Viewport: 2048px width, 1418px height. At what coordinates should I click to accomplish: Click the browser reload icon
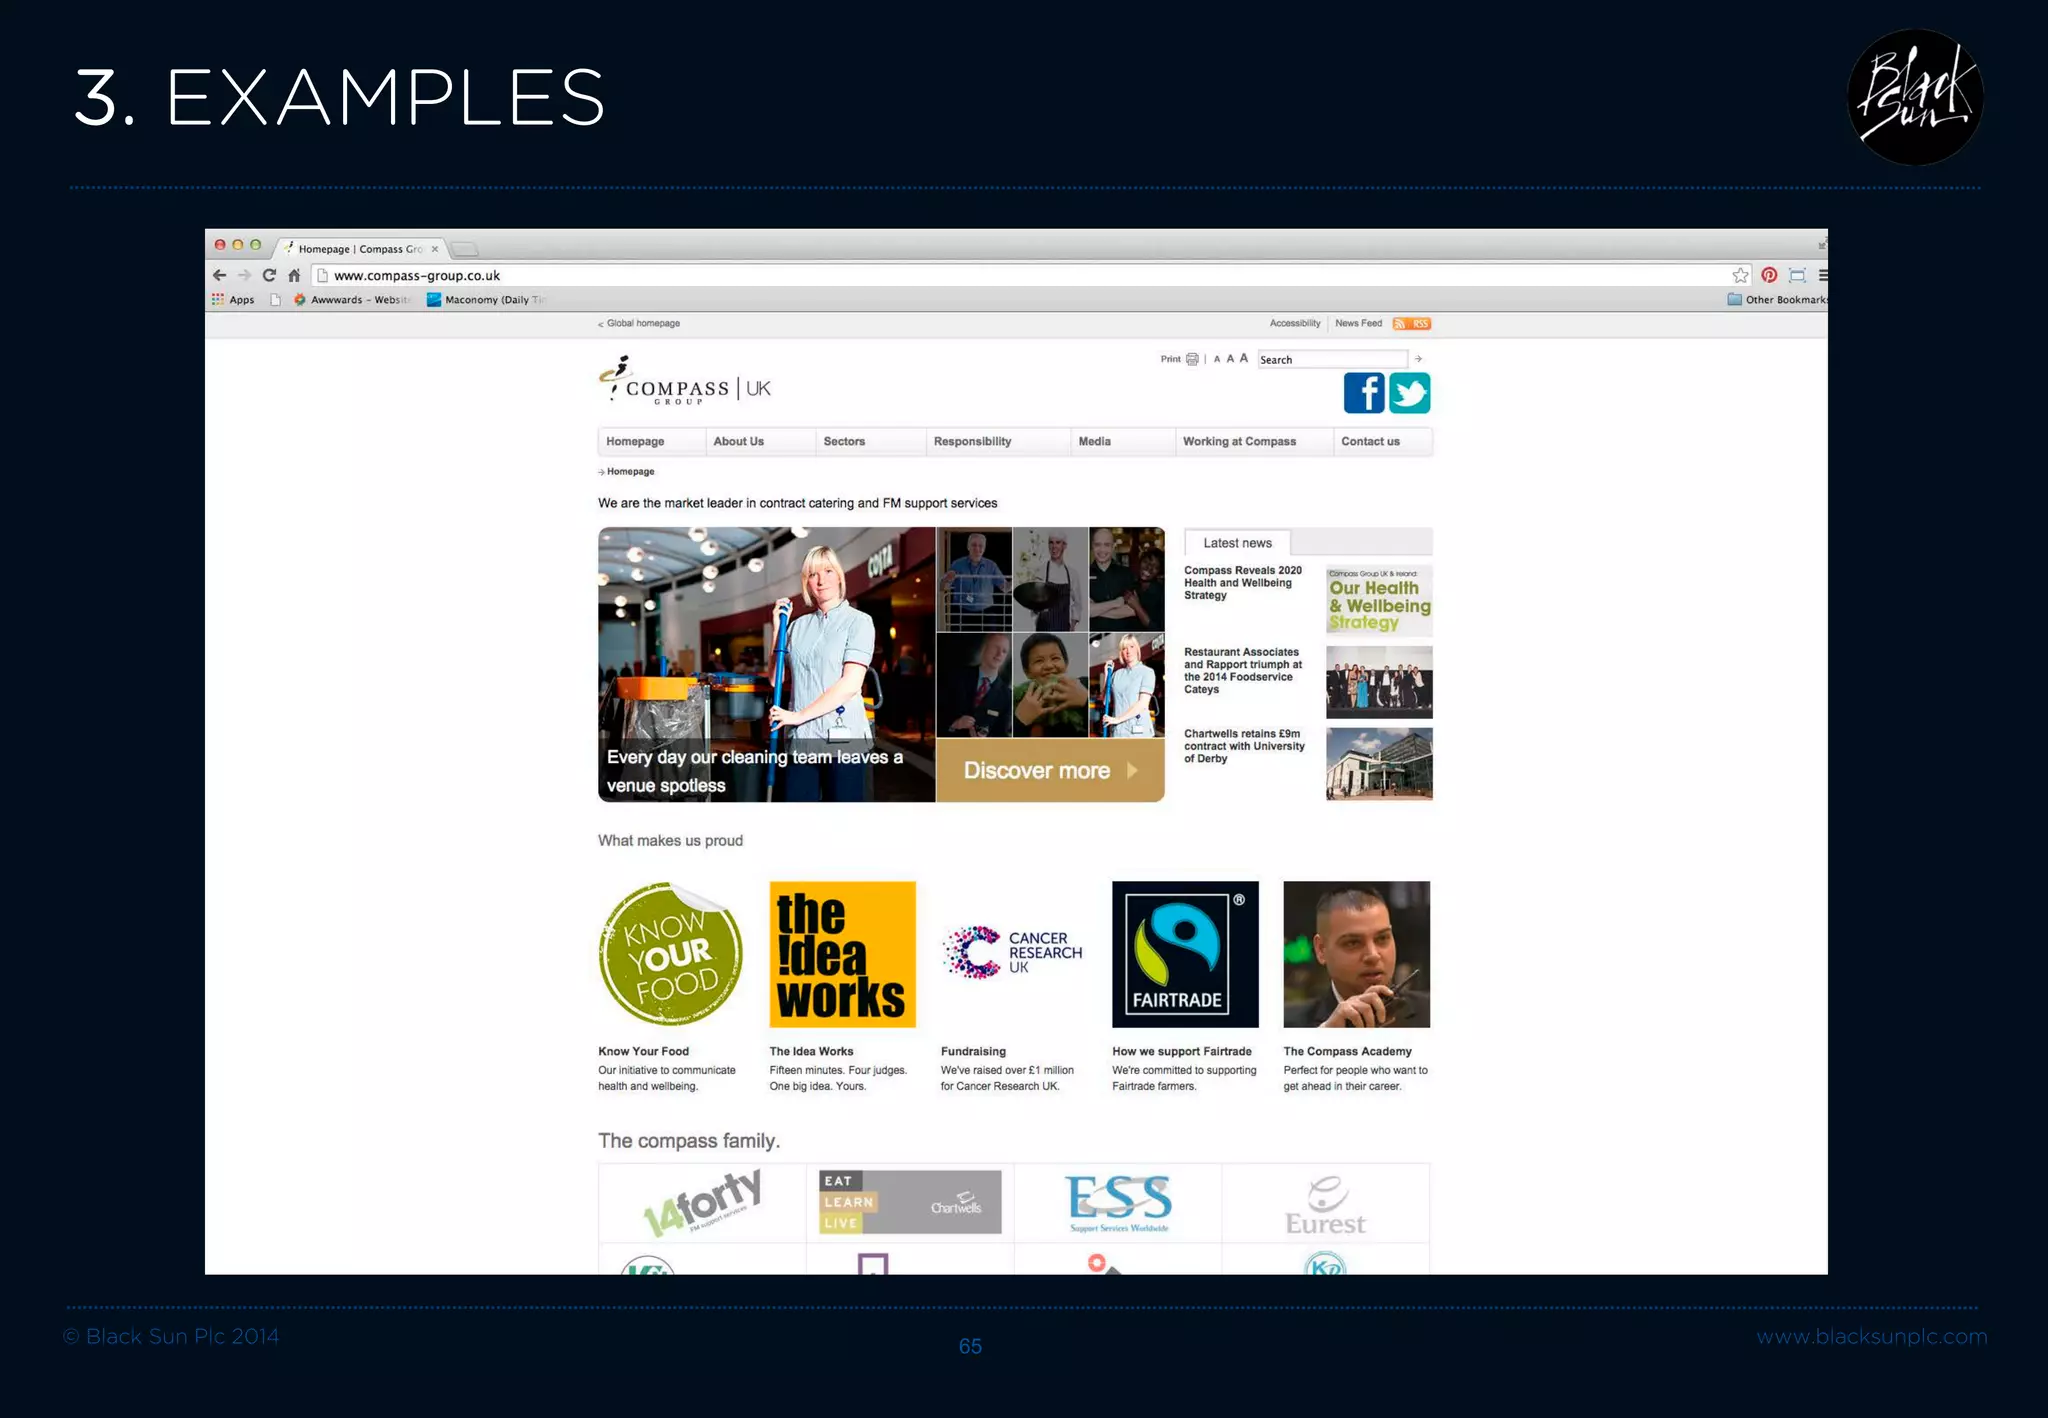(269, 275)
